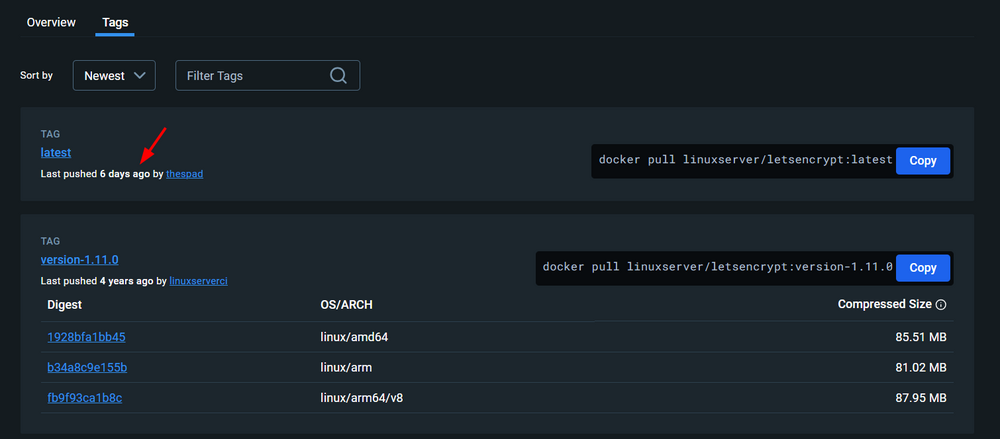
Task: Open the Overview tab
Action: coord(51,22)
